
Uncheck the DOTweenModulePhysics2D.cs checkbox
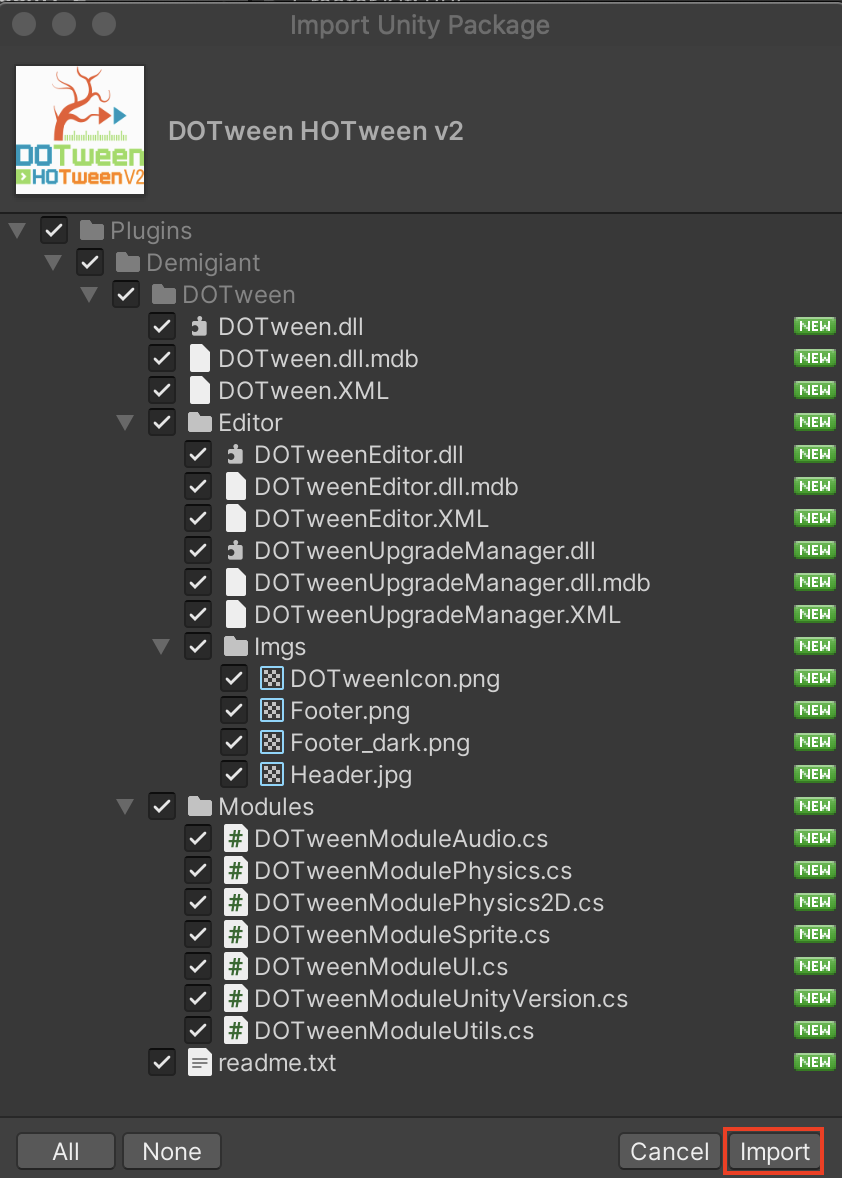point(198,902)
